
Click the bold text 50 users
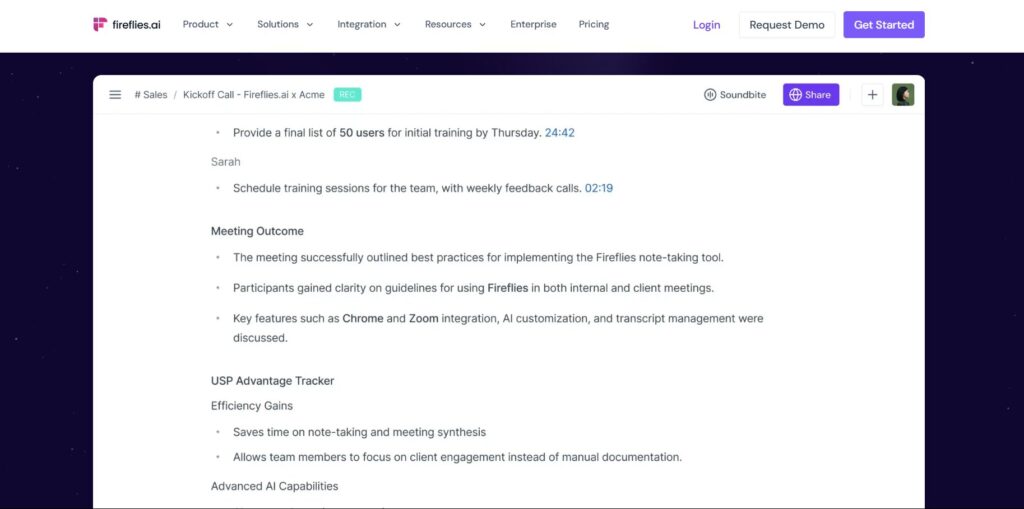(362, 133)
